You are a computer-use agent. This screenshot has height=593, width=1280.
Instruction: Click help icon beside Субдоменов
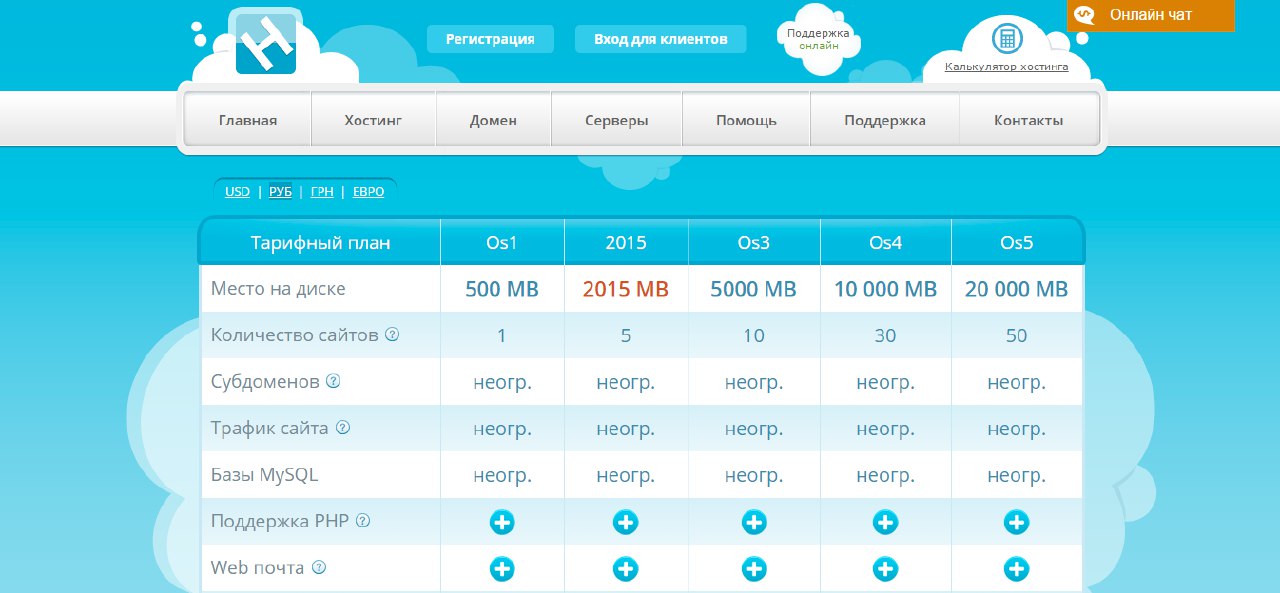click(333, 381)
